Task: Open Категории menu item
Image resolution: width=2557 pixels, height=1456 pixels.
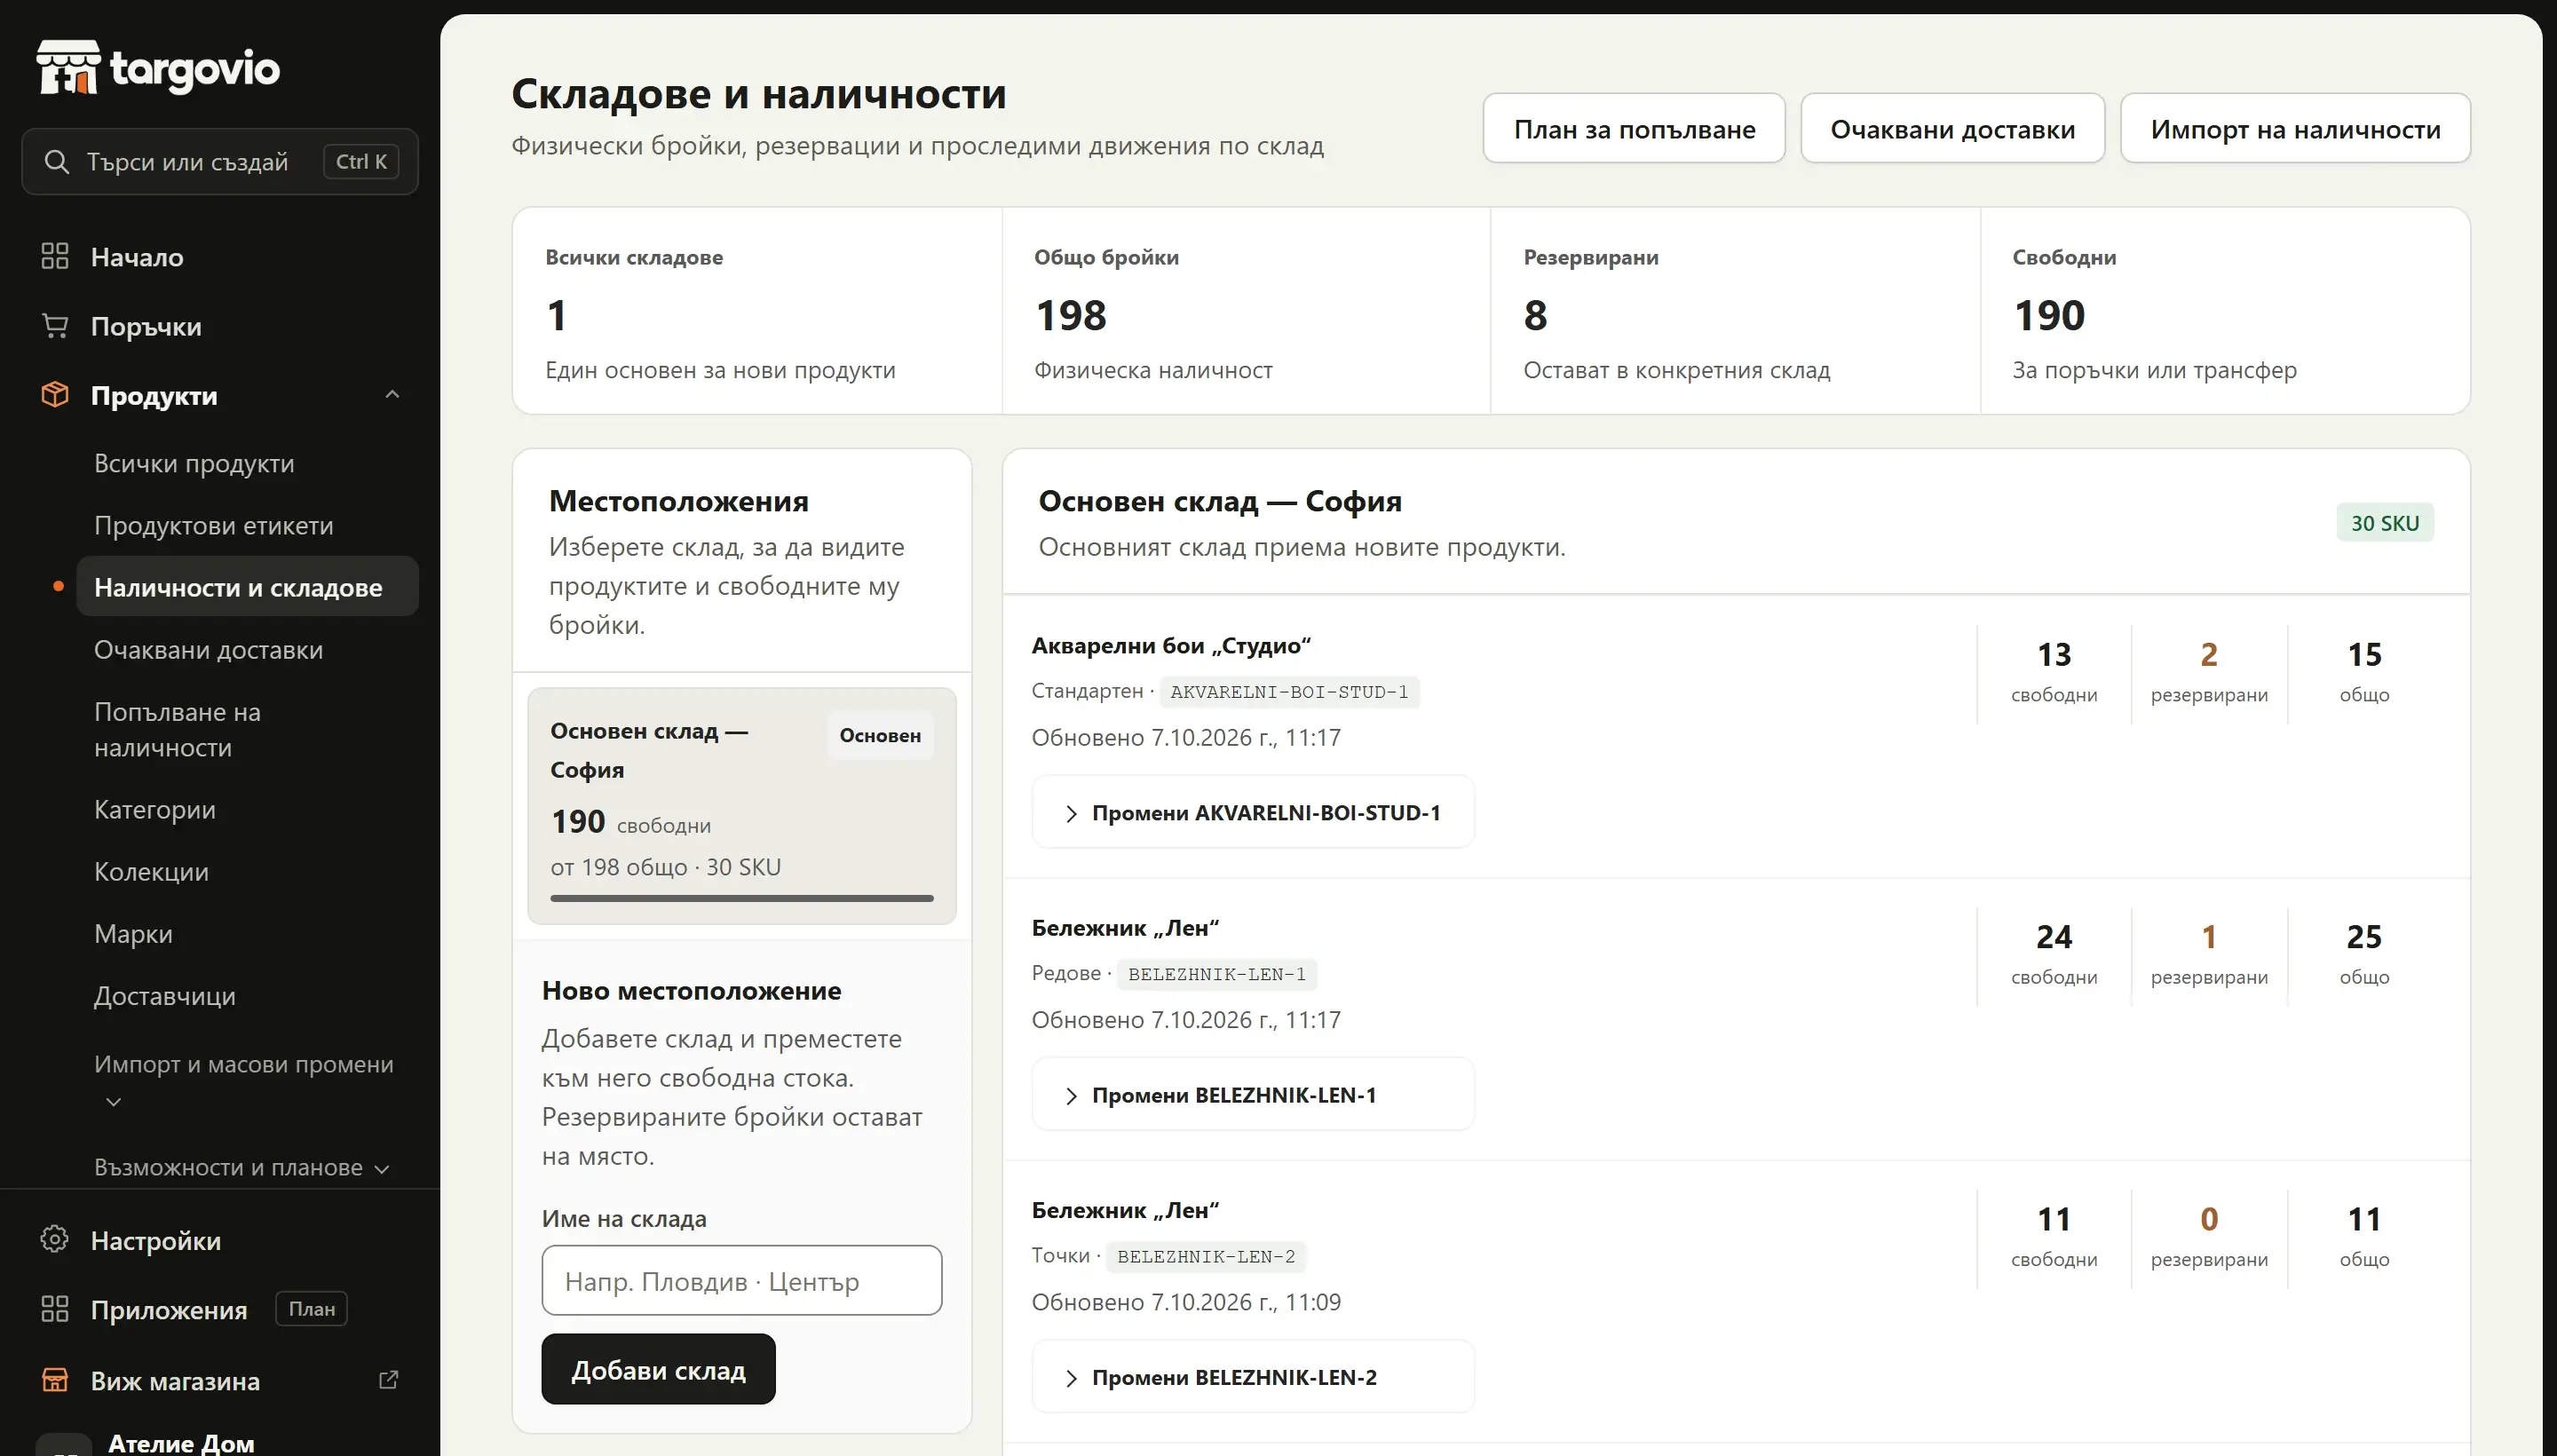Action: (154, 809)
